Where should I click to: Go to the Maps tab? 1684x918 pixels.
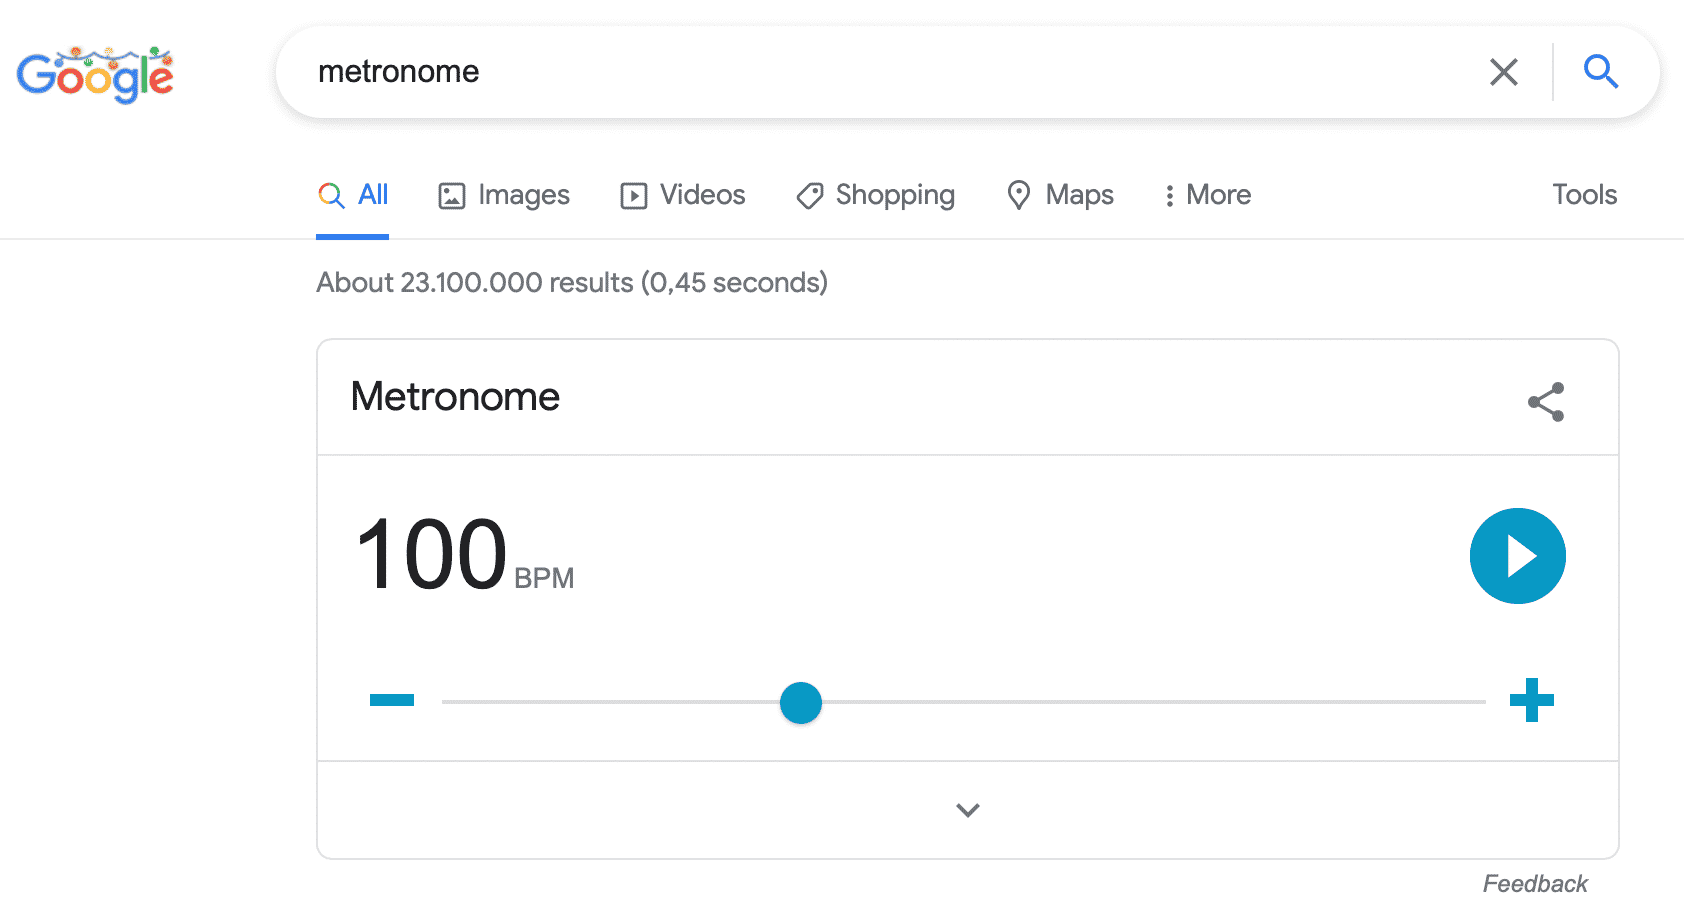[1060, 195]
